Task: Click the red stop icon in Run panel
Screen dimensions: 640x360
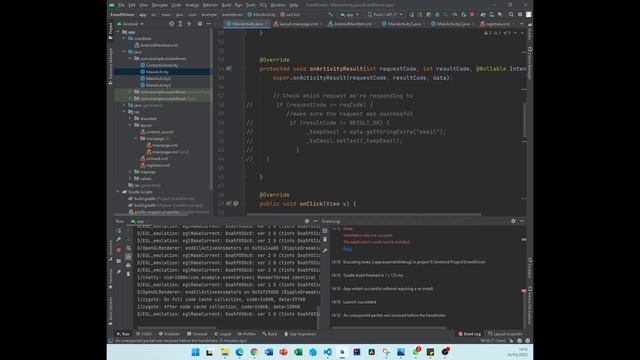Action: coord(119,250)
